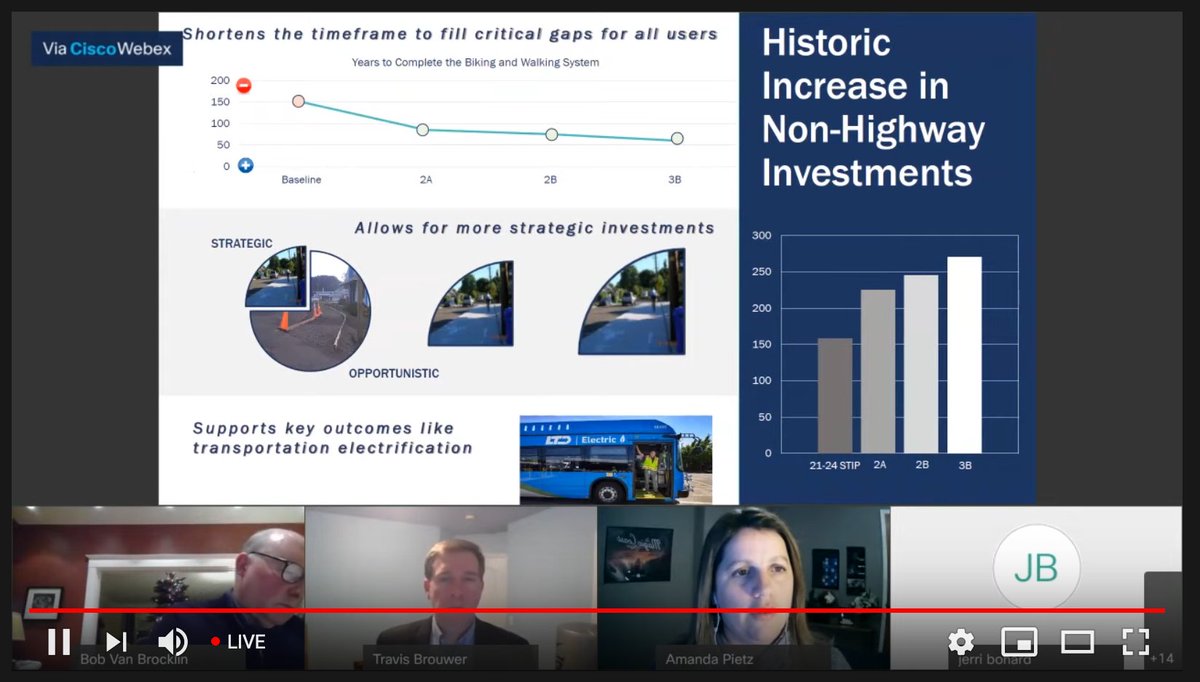Click the red minus zoom control on chart
The height and width of the screenshot is (682, 1200).
(x=246, y=87)
